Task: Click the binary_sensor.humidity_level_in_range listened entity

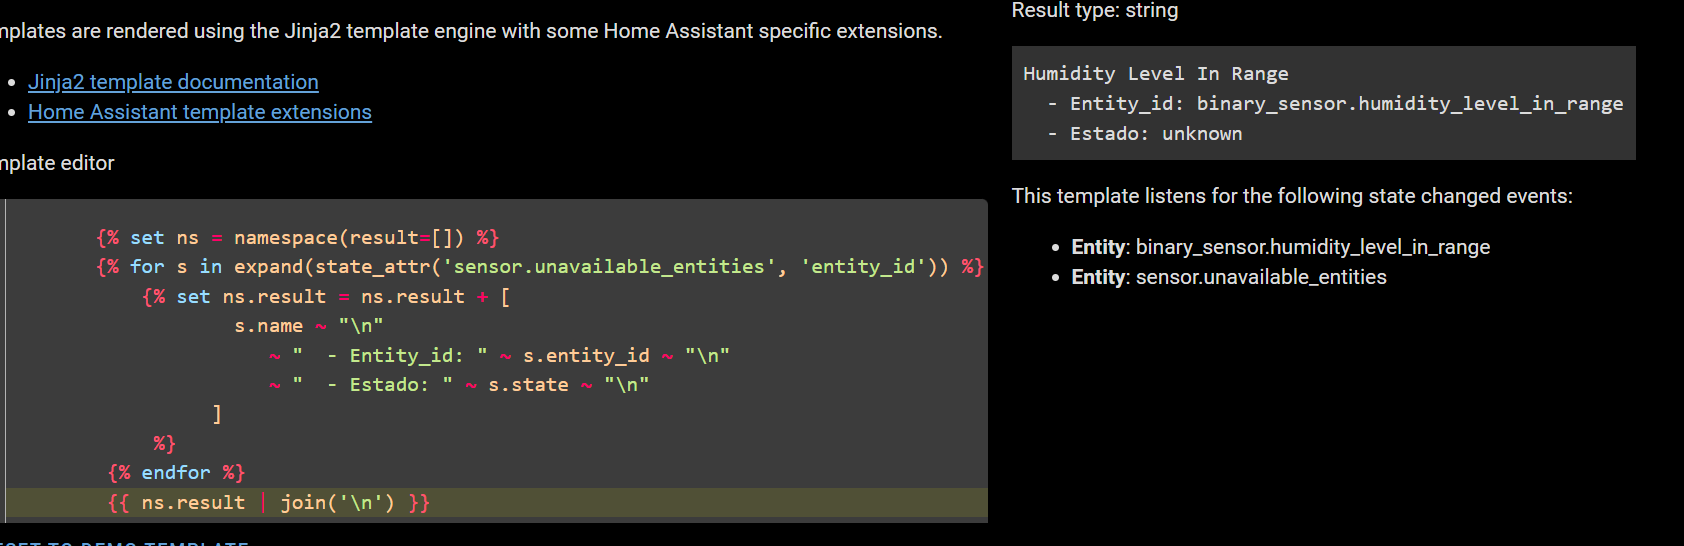Action: (x=1312, y=247)
